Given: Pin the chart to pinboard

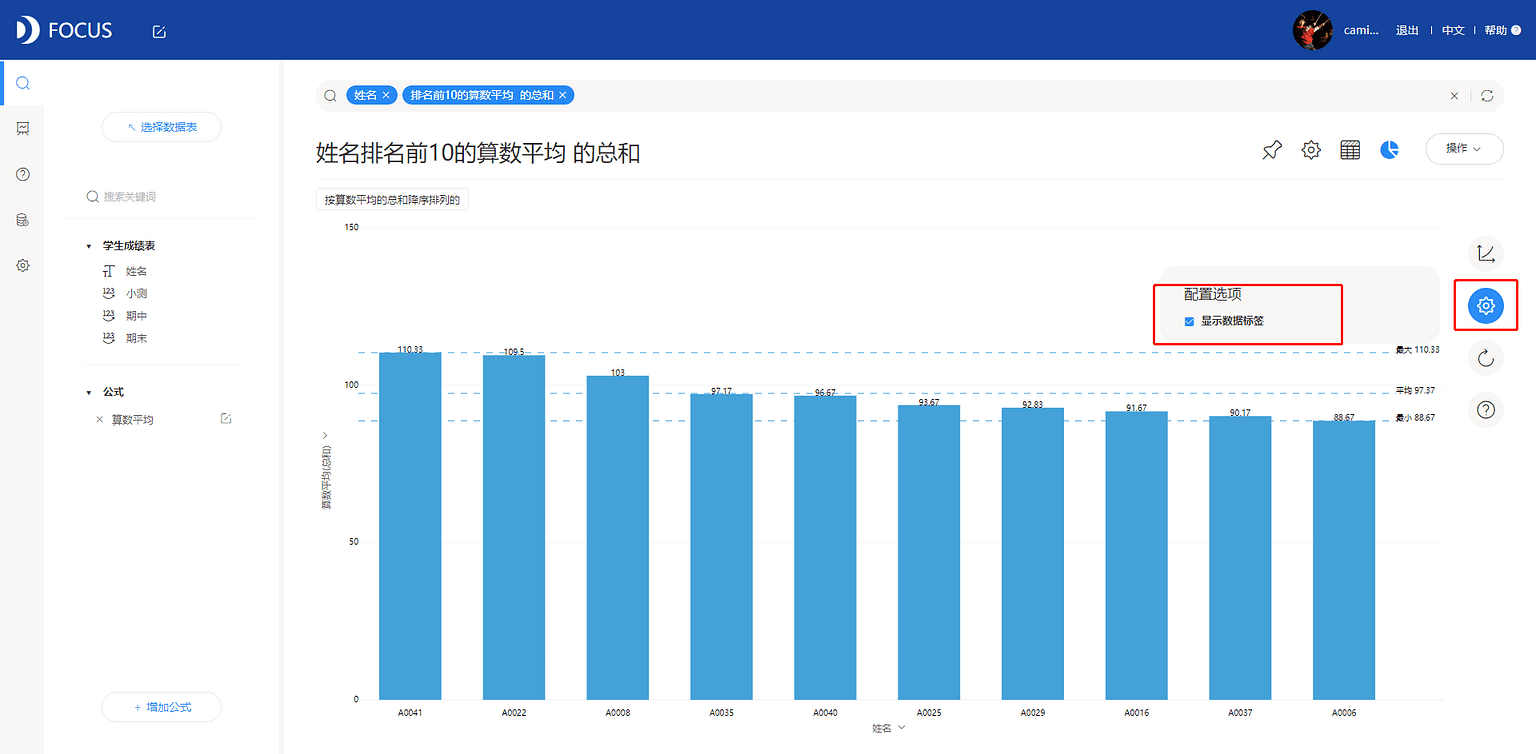Looking at the screenshot, I should pyautogui.click(x=1271, y=150).
